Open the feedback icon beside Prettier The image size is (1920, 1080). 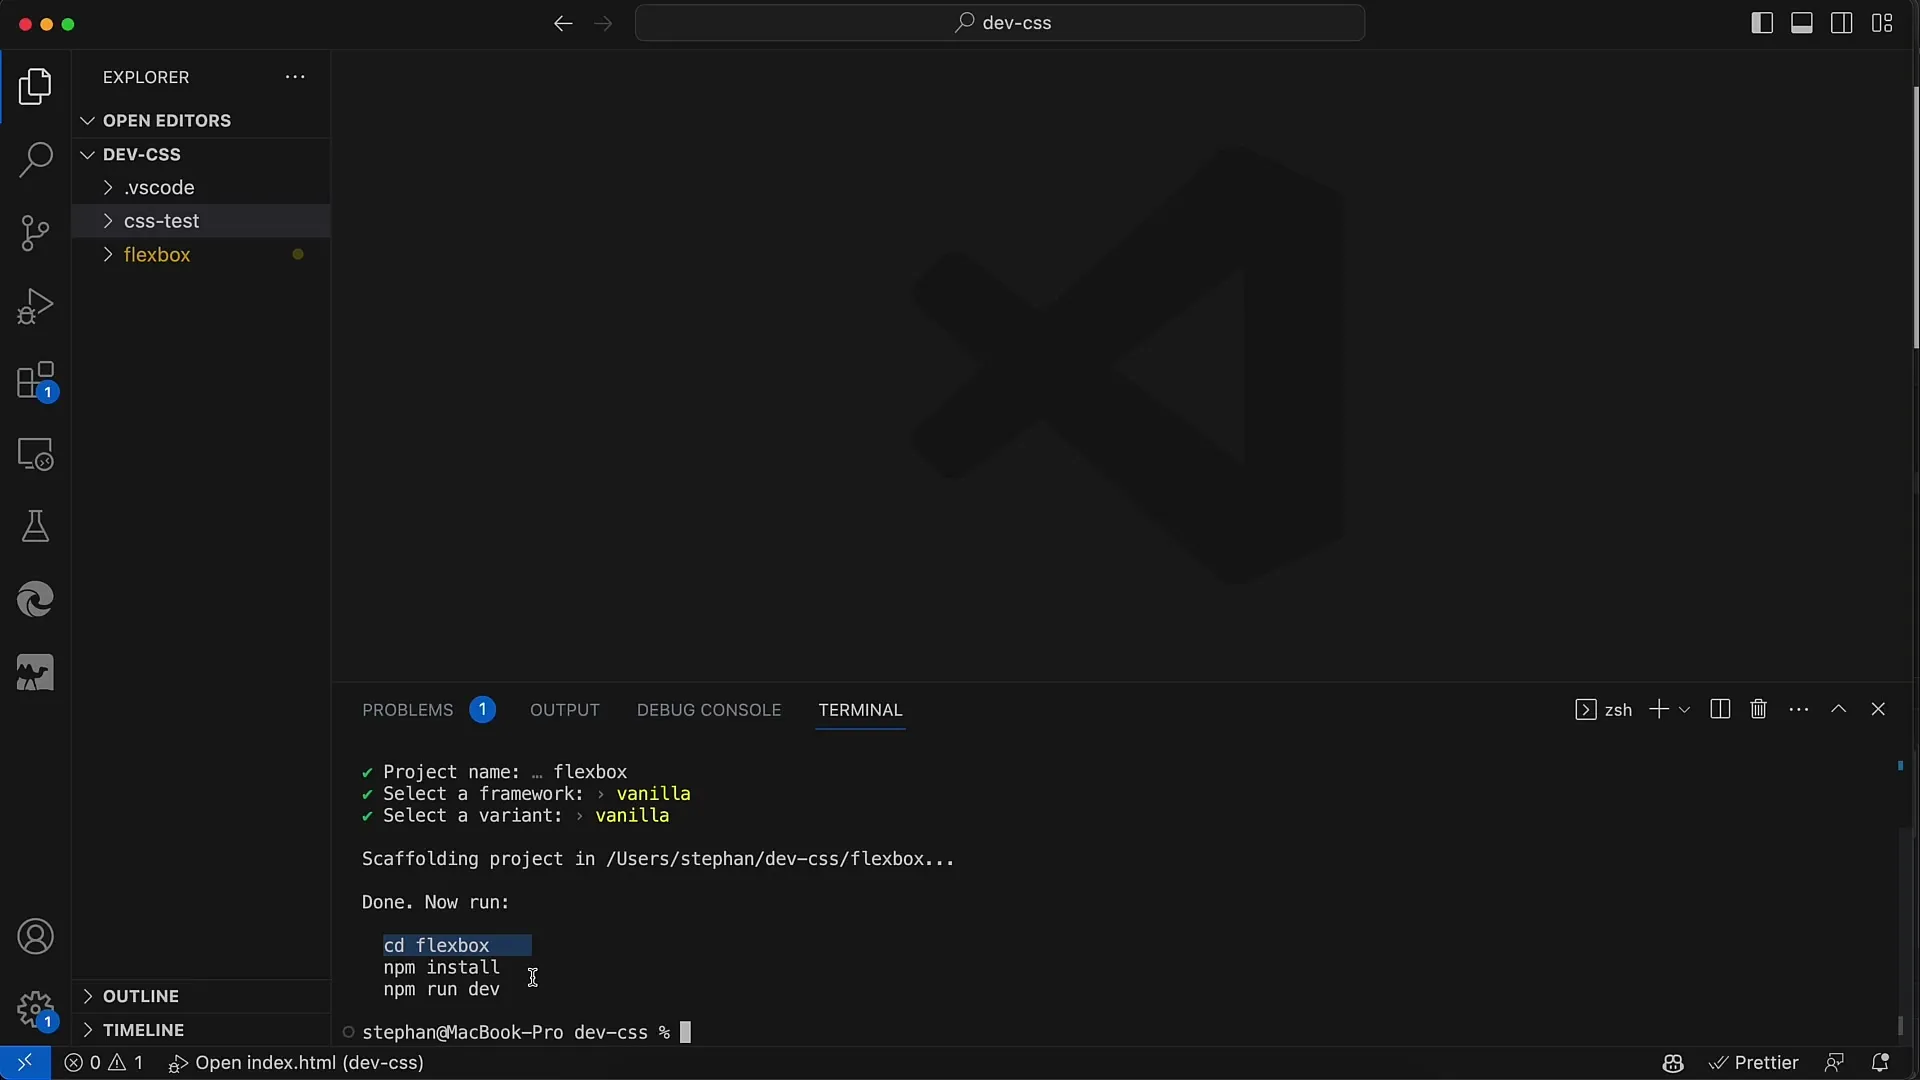click(1834, 1063)
